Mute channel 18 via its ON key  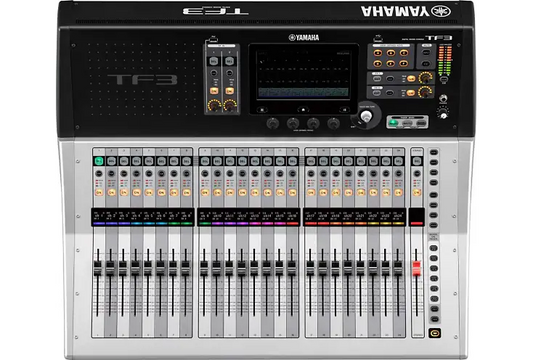[x=323, y=192]
